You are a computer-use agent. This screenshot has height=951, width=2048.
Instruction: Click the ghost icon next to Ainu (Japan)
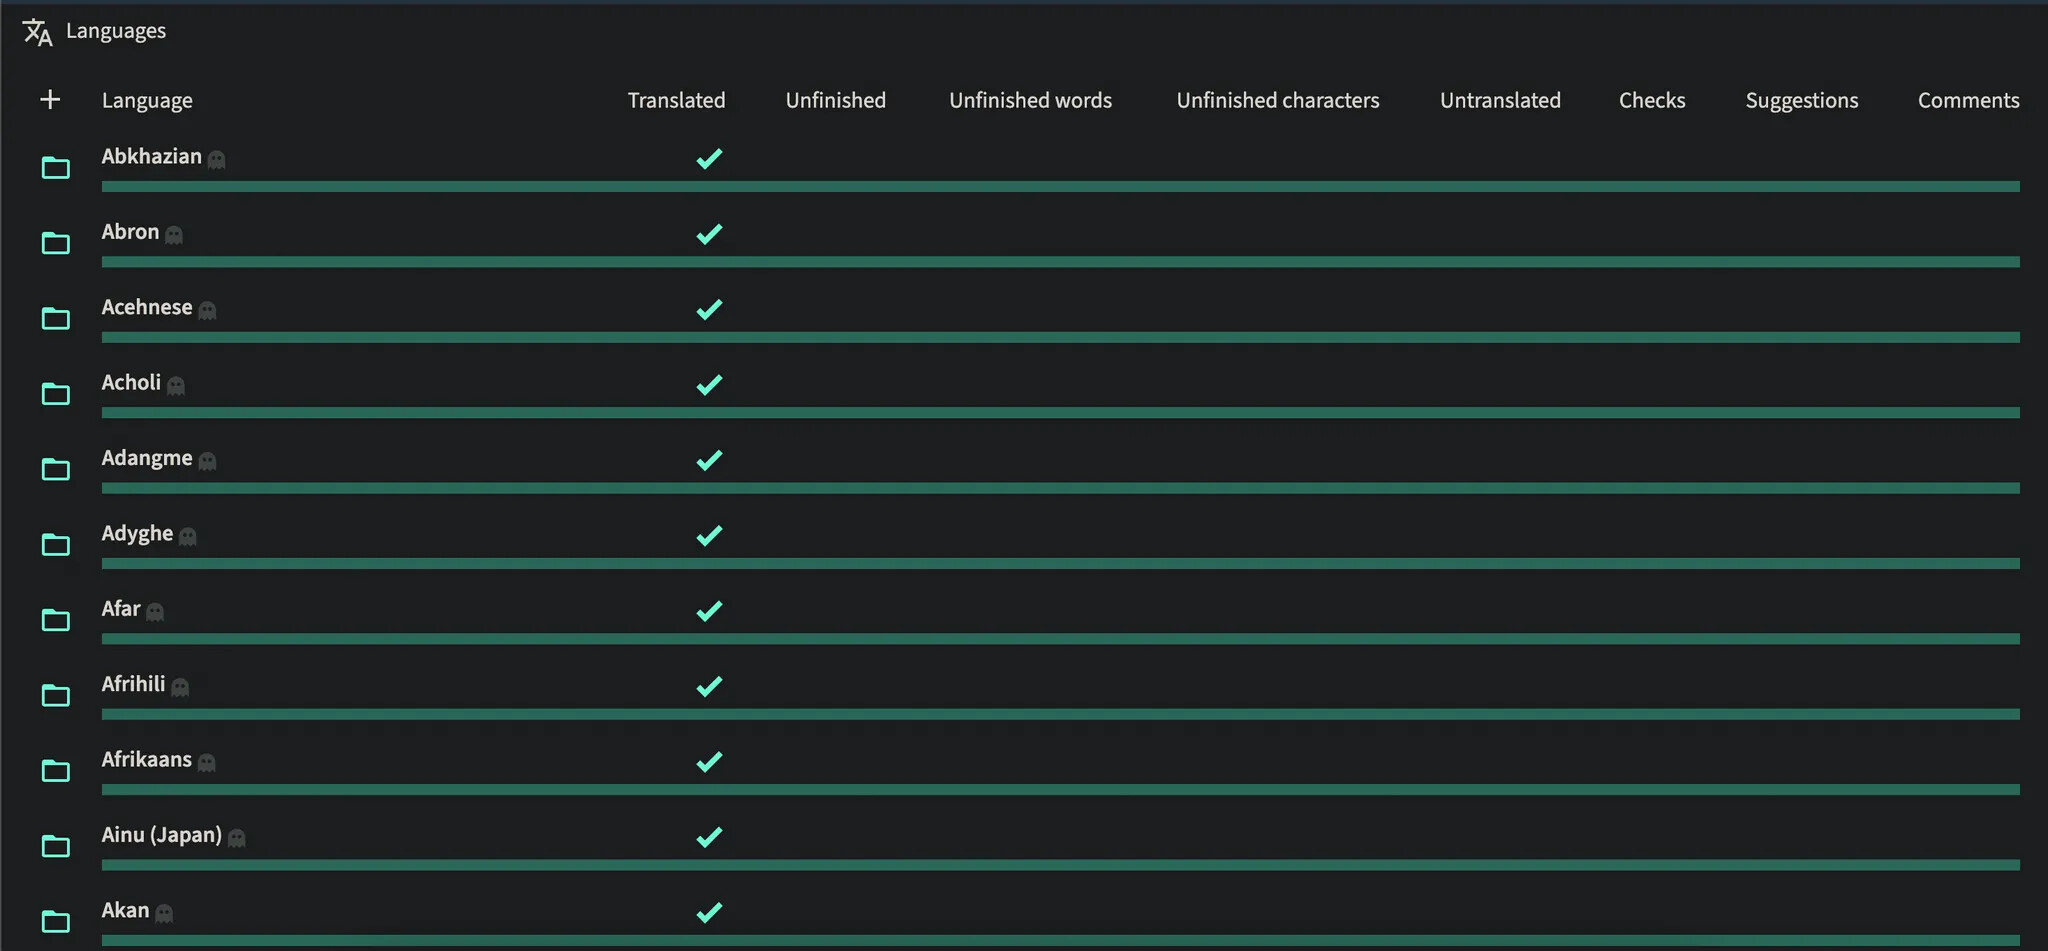coord(237,838)
